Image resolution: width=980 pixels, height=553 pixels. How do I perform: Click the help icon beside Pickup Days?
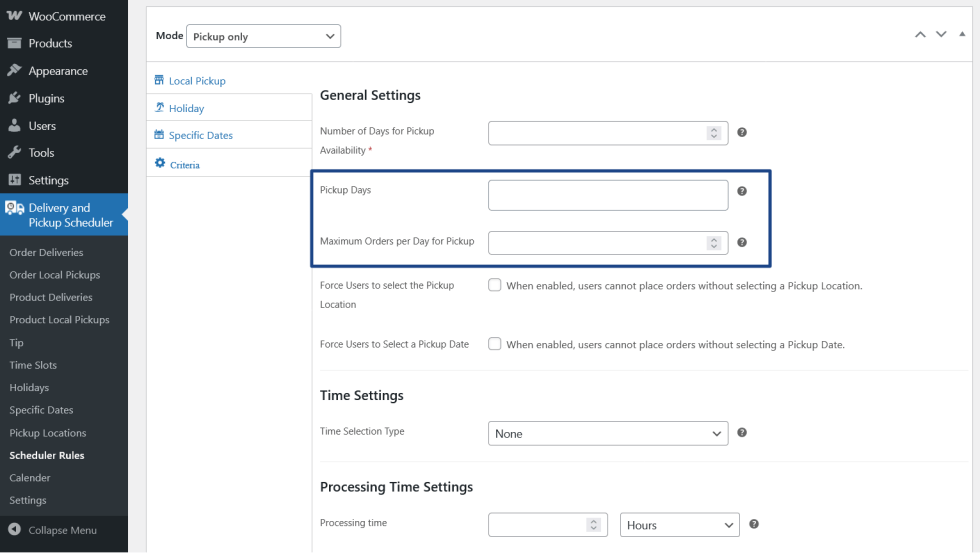tap(742, 191)
